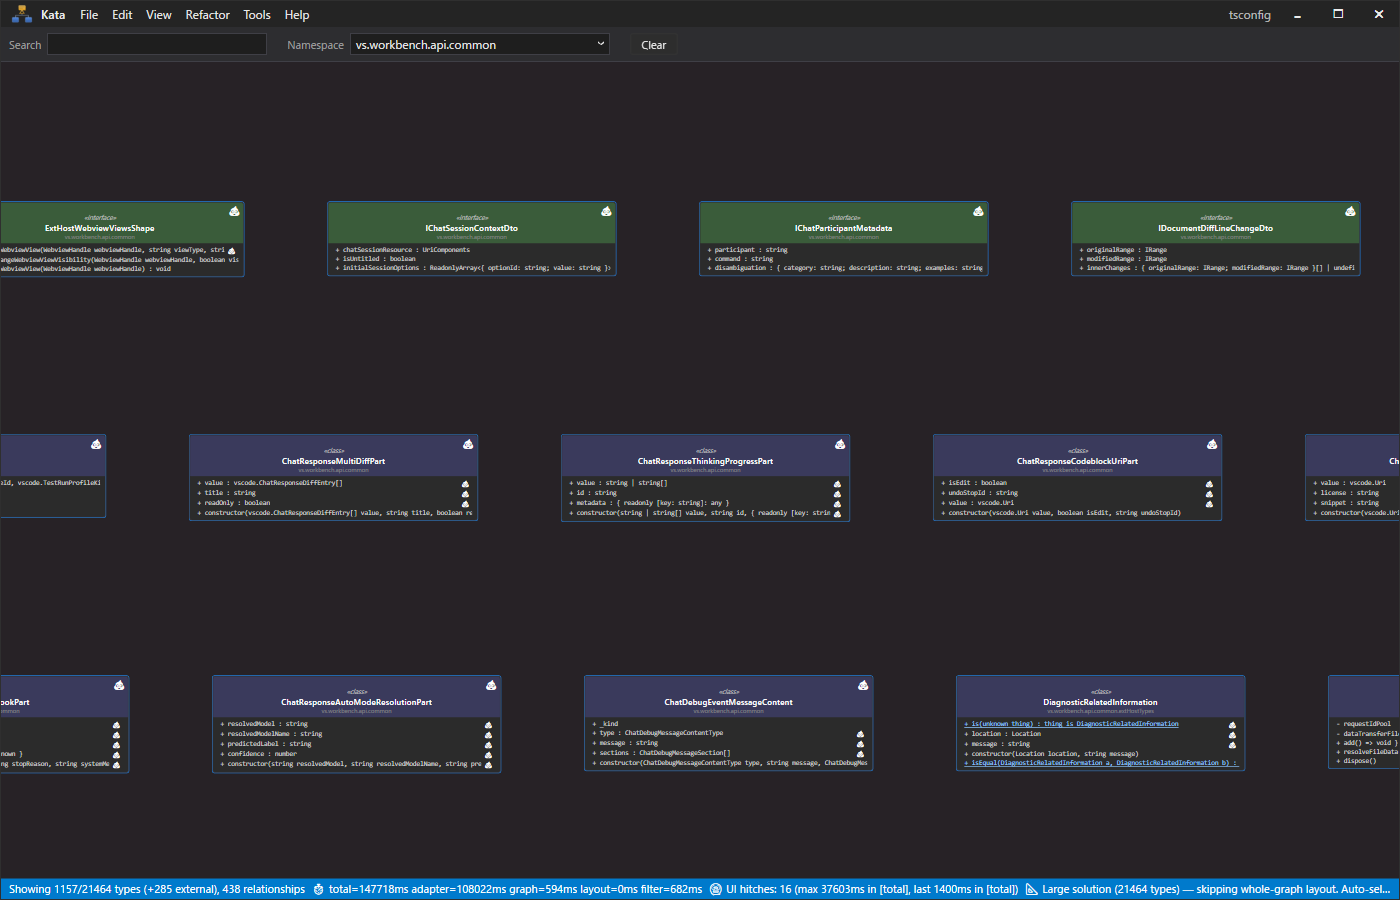This screenshot has height=900, width=1400.
Task: Click the Kata app logo icon
Action: 21,14
